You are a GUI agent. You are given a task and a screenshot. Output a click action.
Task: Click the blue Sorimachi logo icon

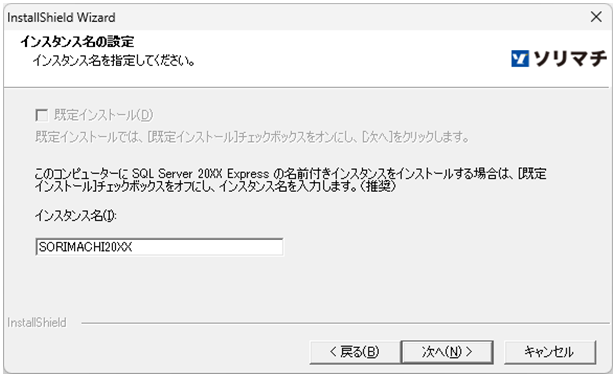tap(520, 59)
